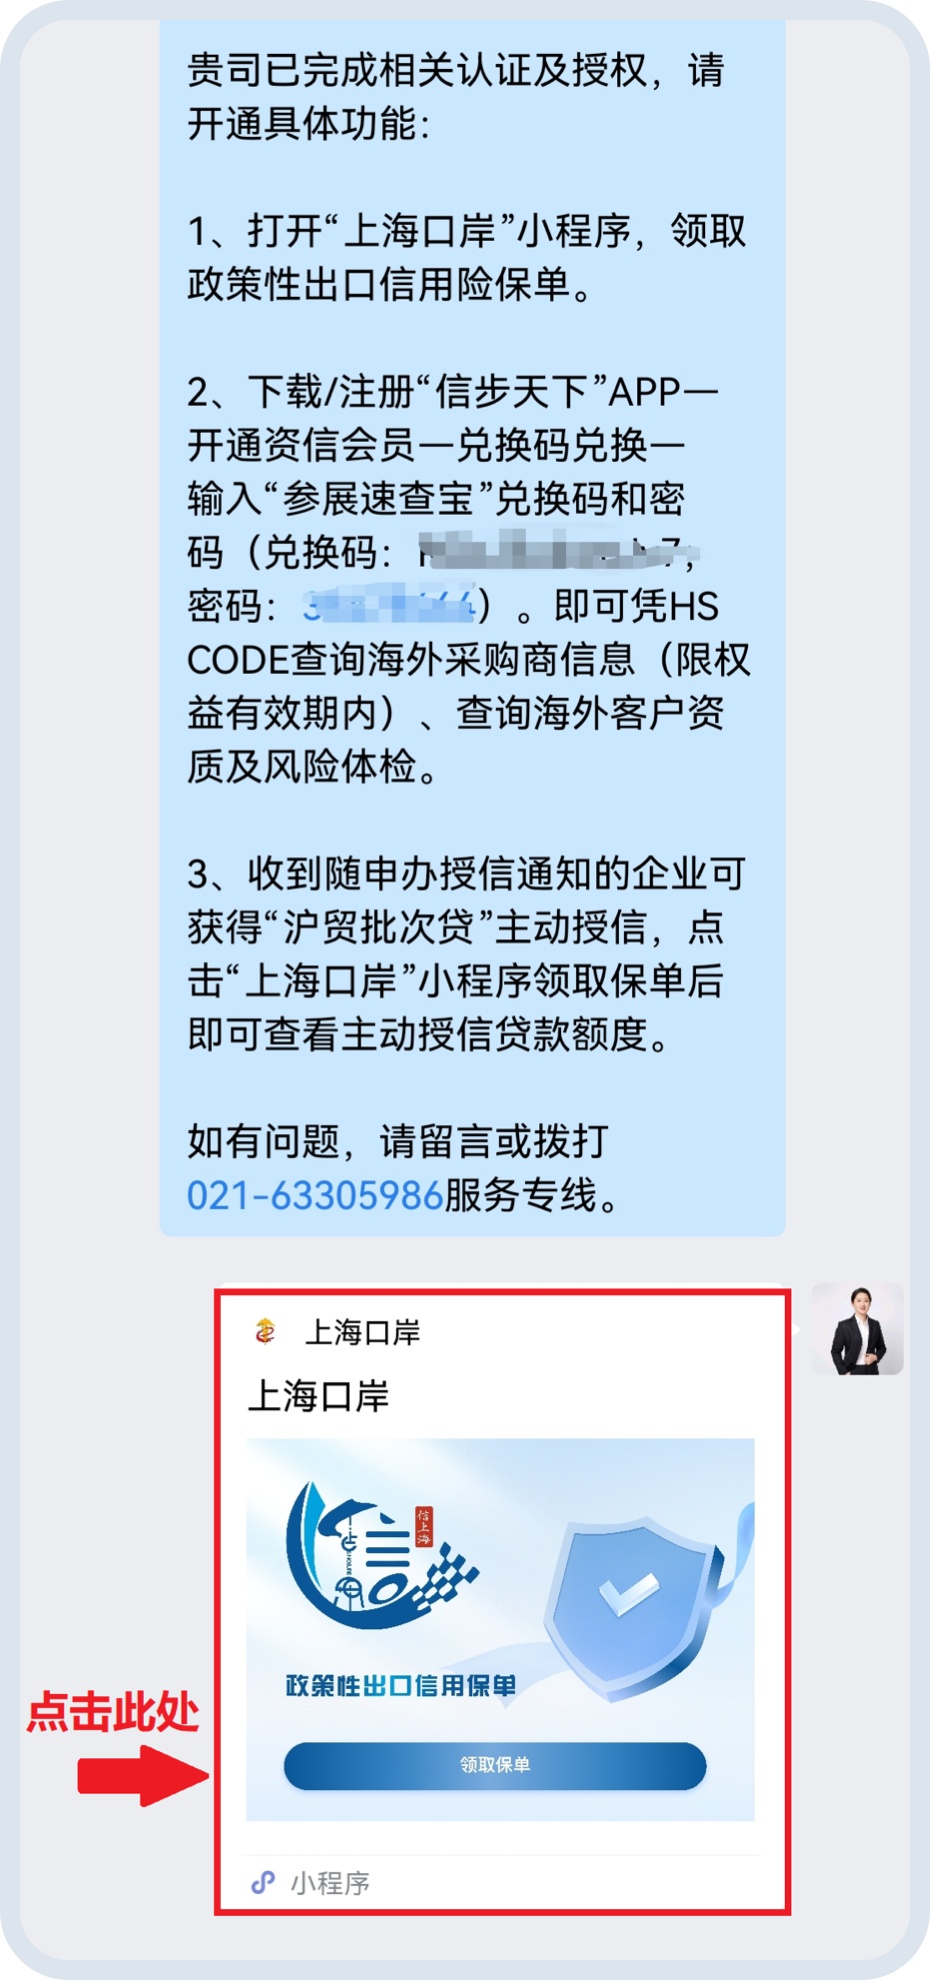Tap the 领取保单 button

[x=495, y=1765]
